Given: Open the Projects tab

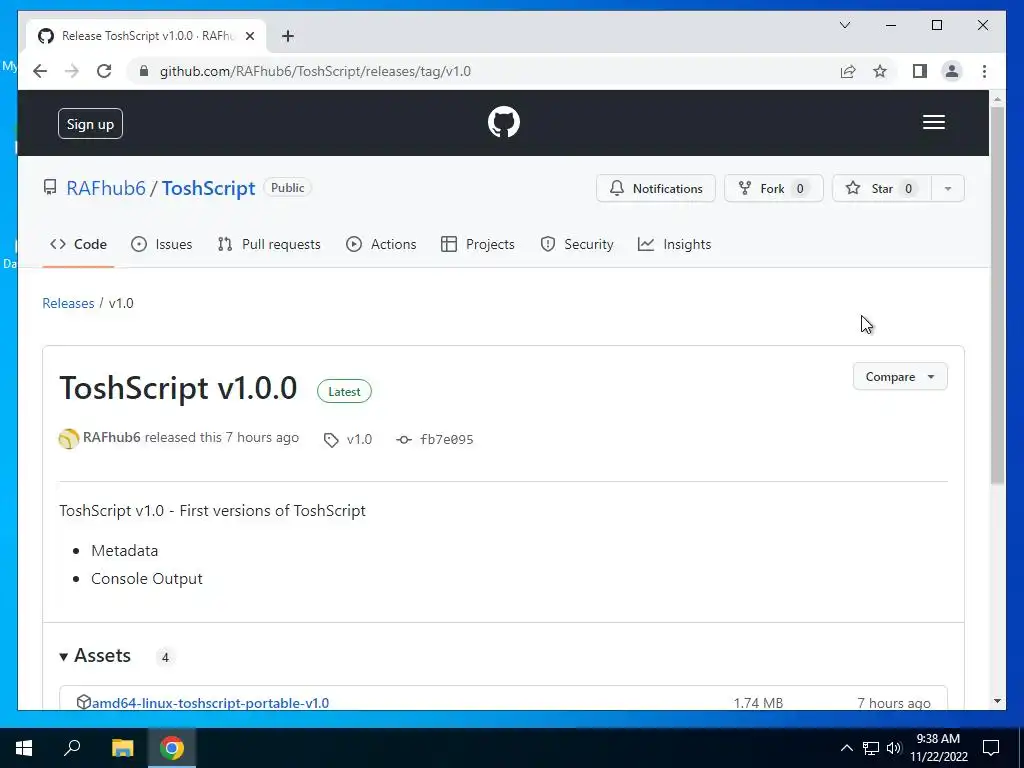Looking at the screenshot, I should (x=478, y=244).
